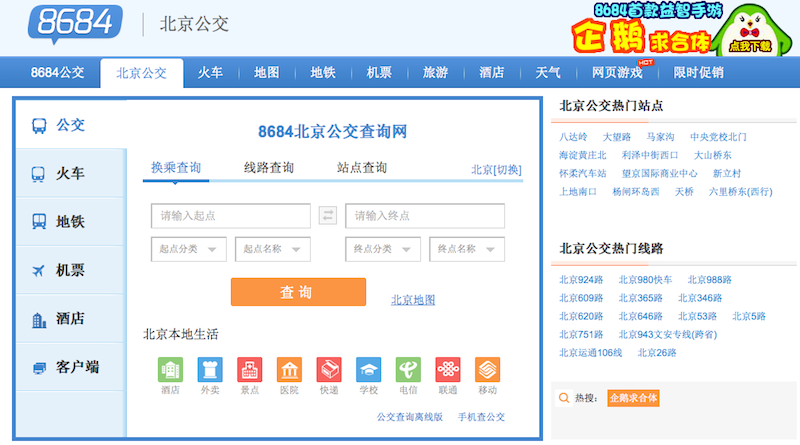Click the client computer icon
Viewport: 800px width, 445px height.
click(x=39, y=367)
